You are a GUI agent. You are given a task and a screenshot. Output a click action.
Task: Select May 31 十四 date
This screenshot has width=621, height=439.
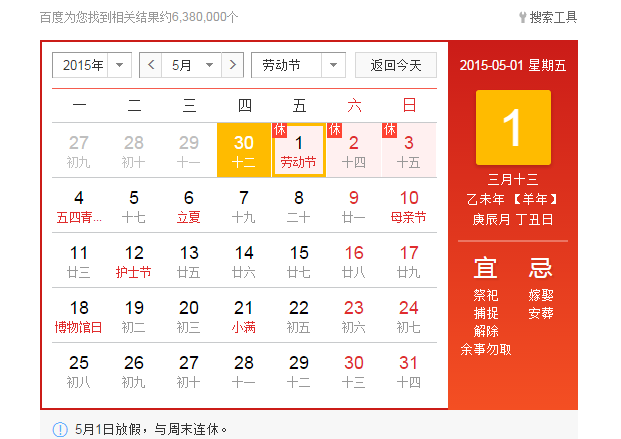tap(409, 370)
